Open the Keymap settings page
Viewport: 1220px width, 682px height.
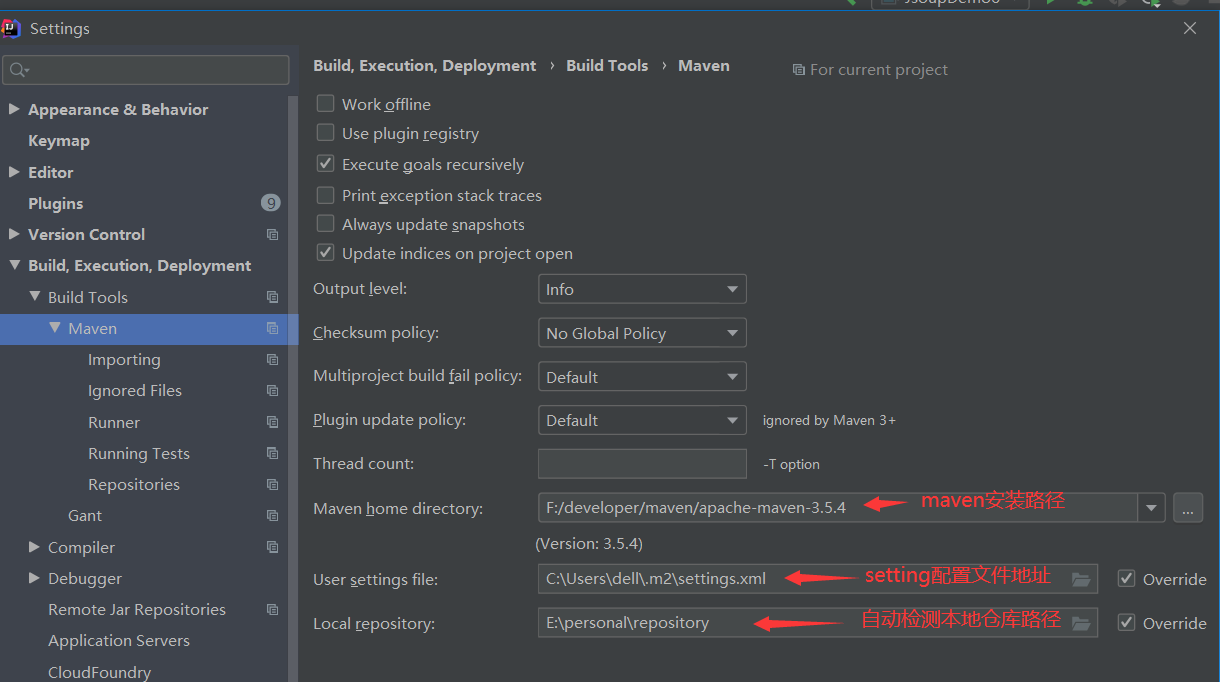pos(59,141)
